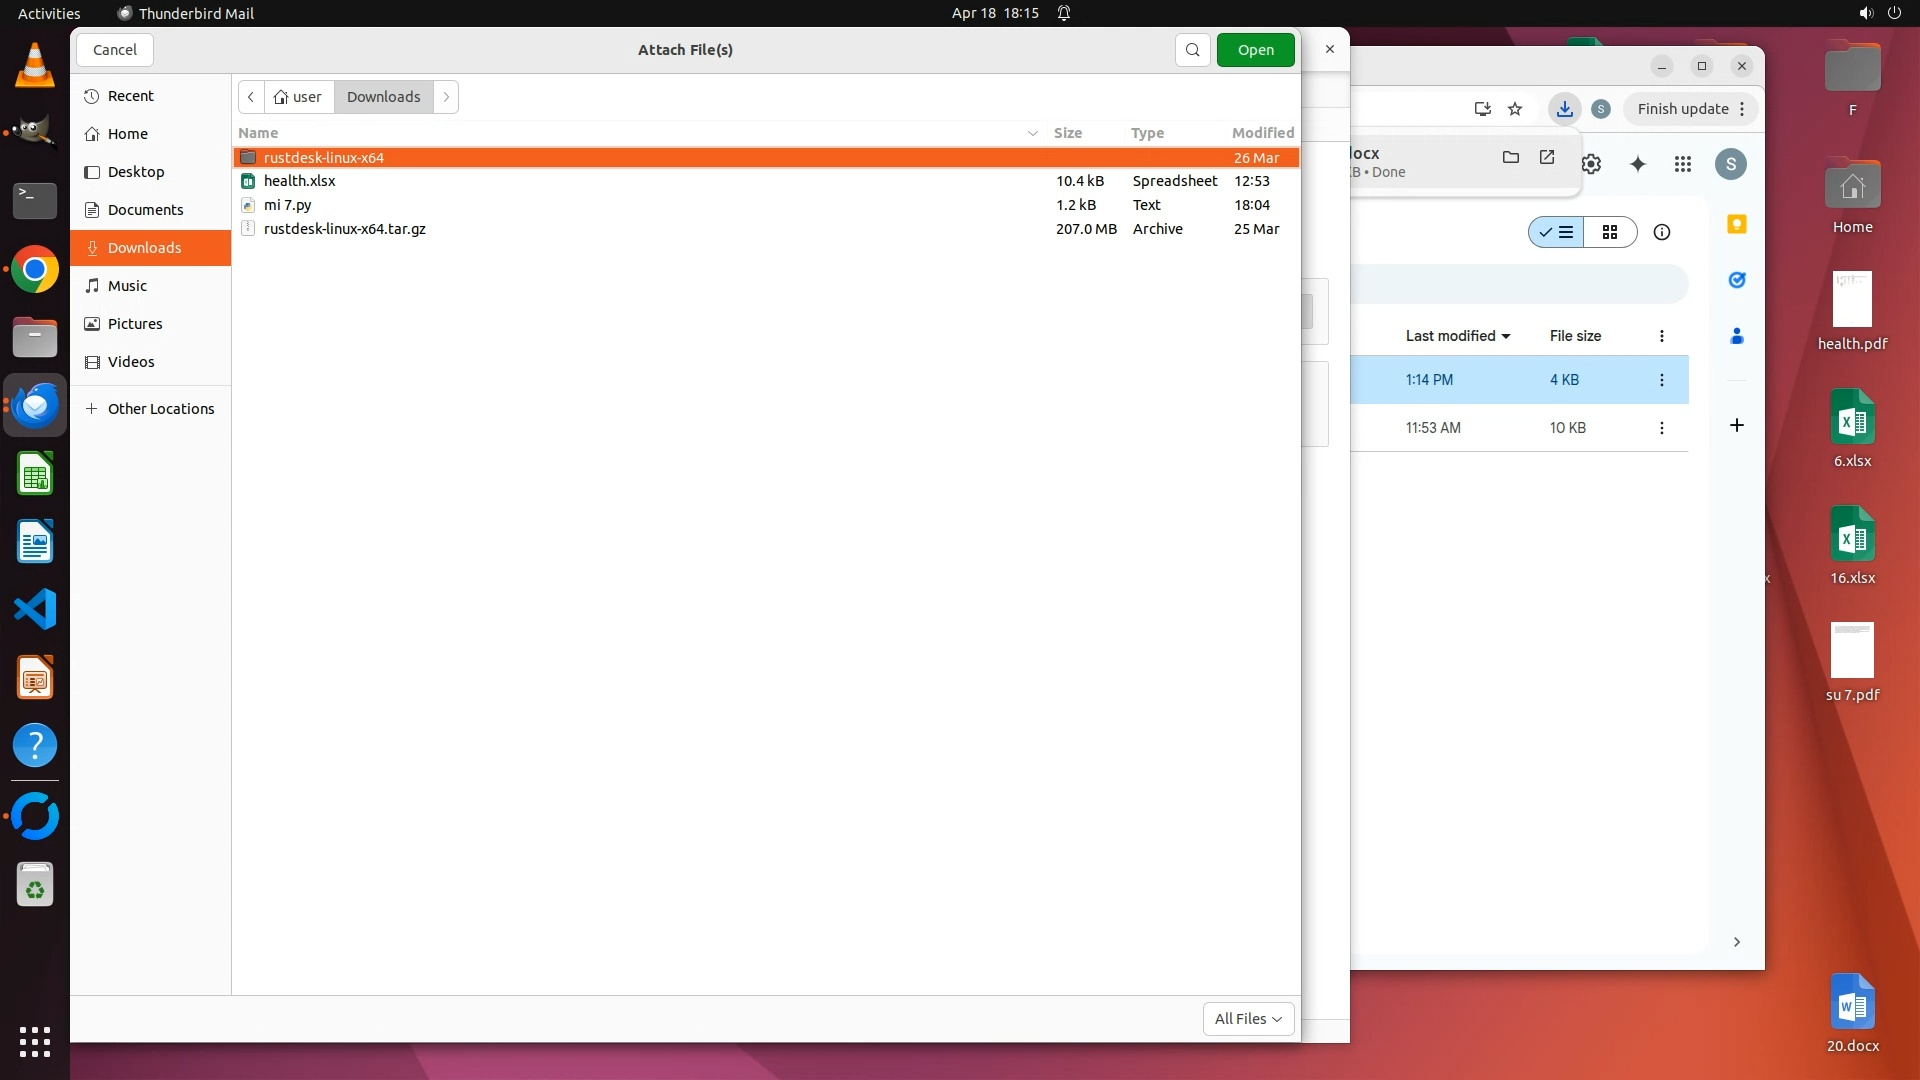Click Name column sort arrow

pos(1032,133)
